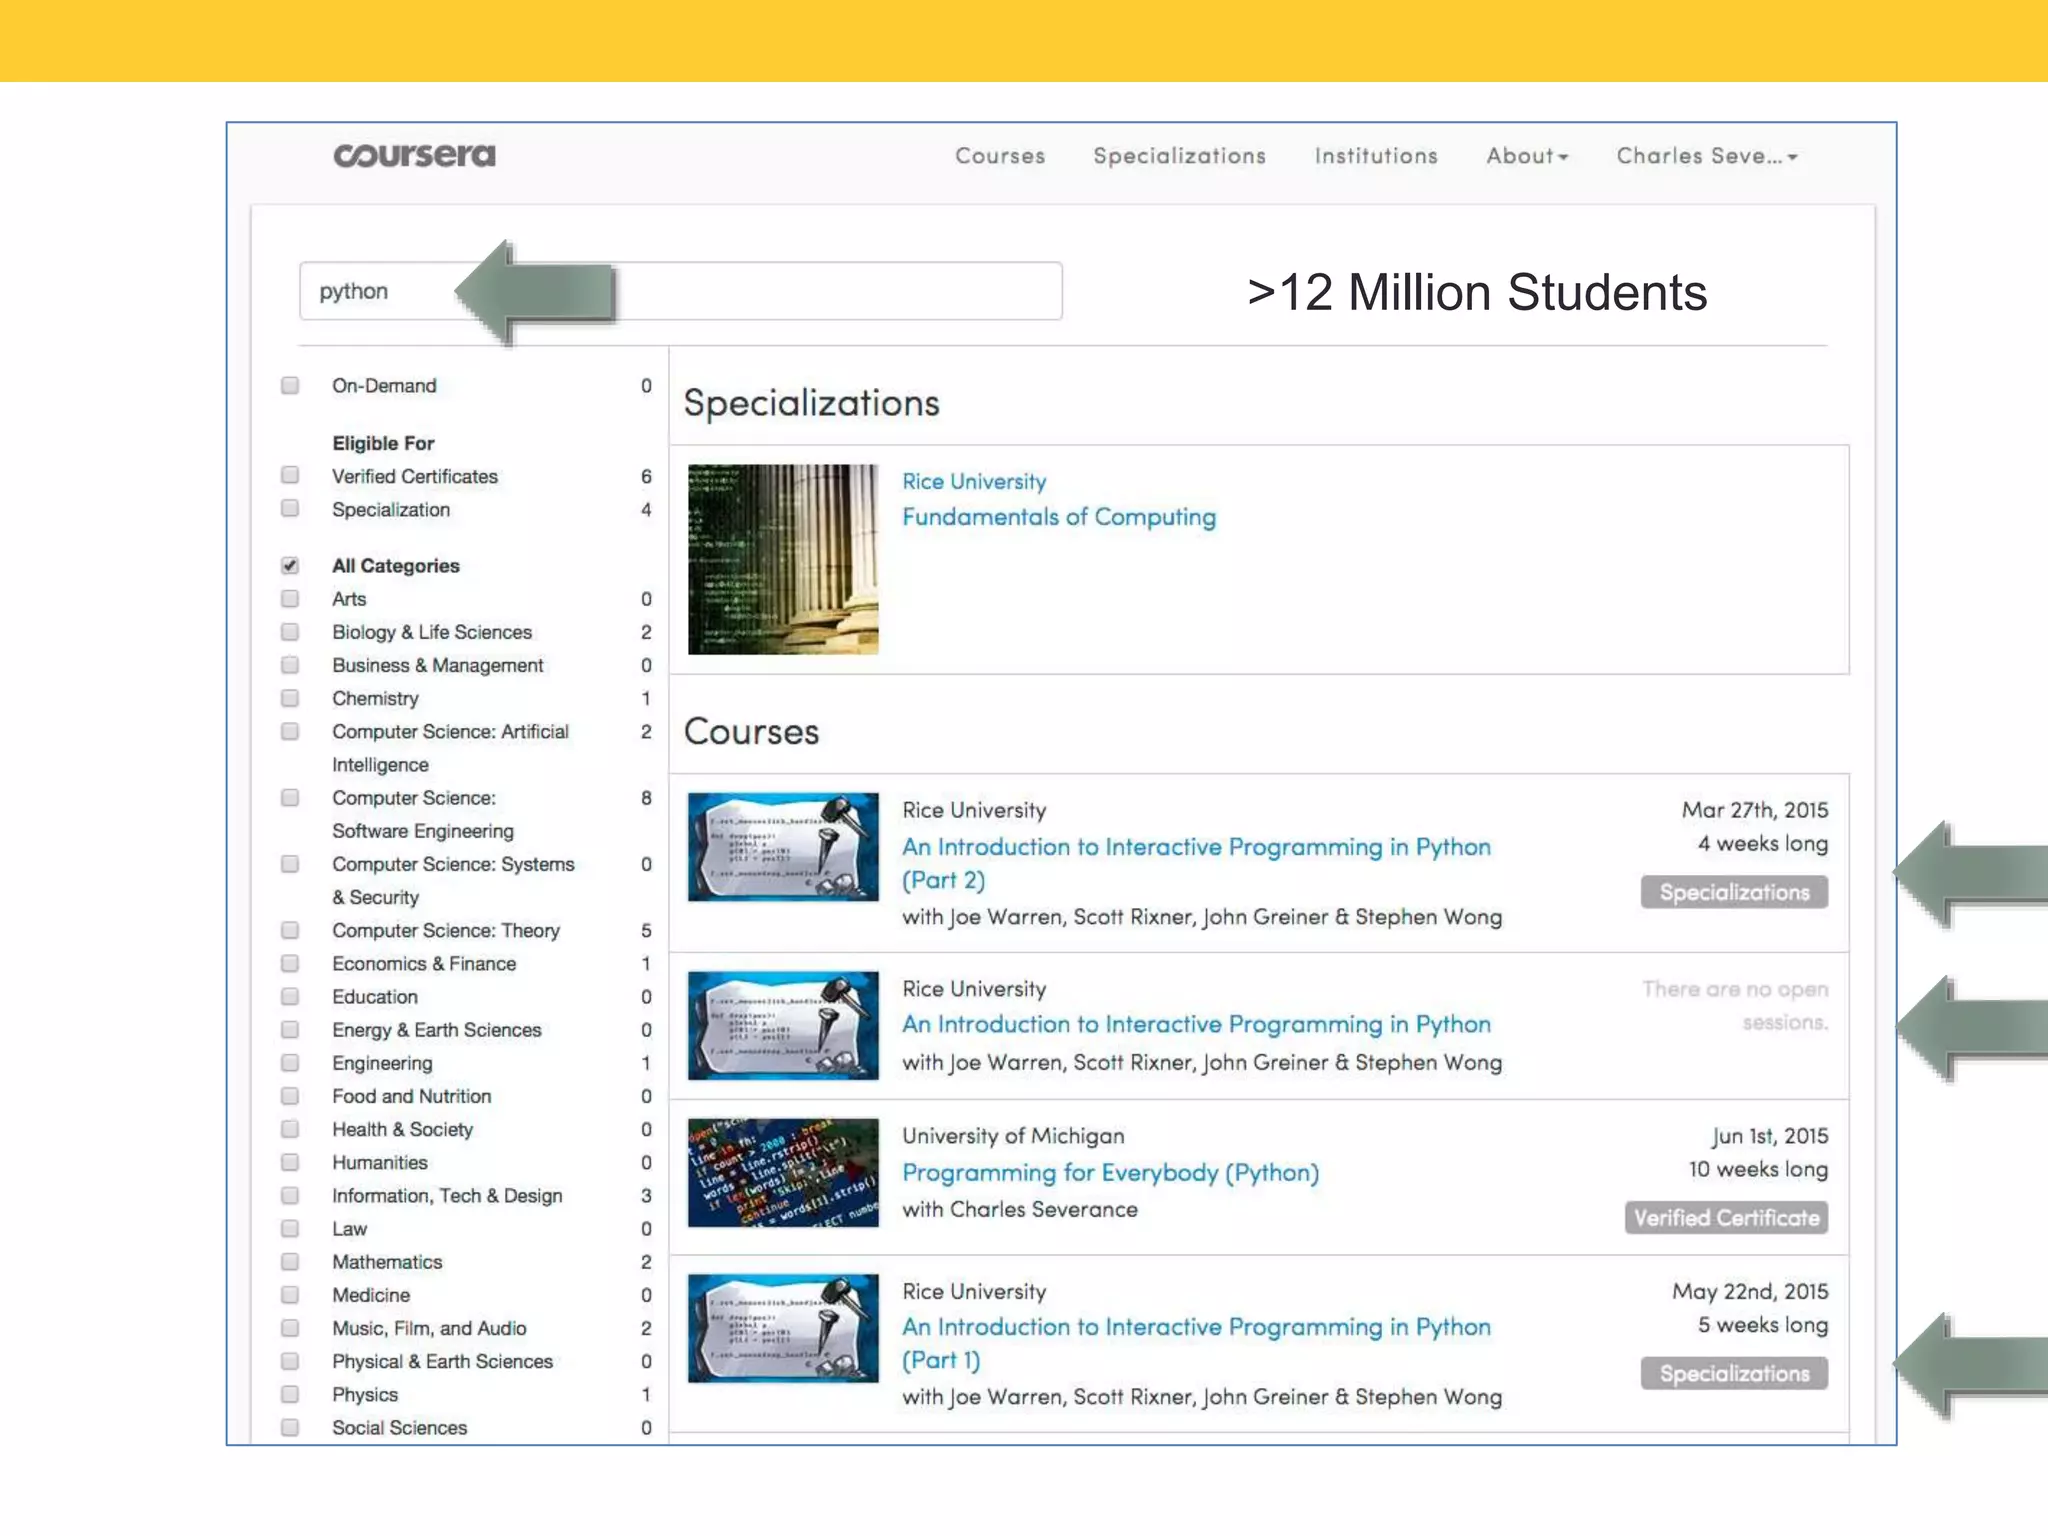Viewport: 2048px width, 1536px height.
Task: Click thumbnail of Python (Part 1) course
Action: pos(783,1328)
